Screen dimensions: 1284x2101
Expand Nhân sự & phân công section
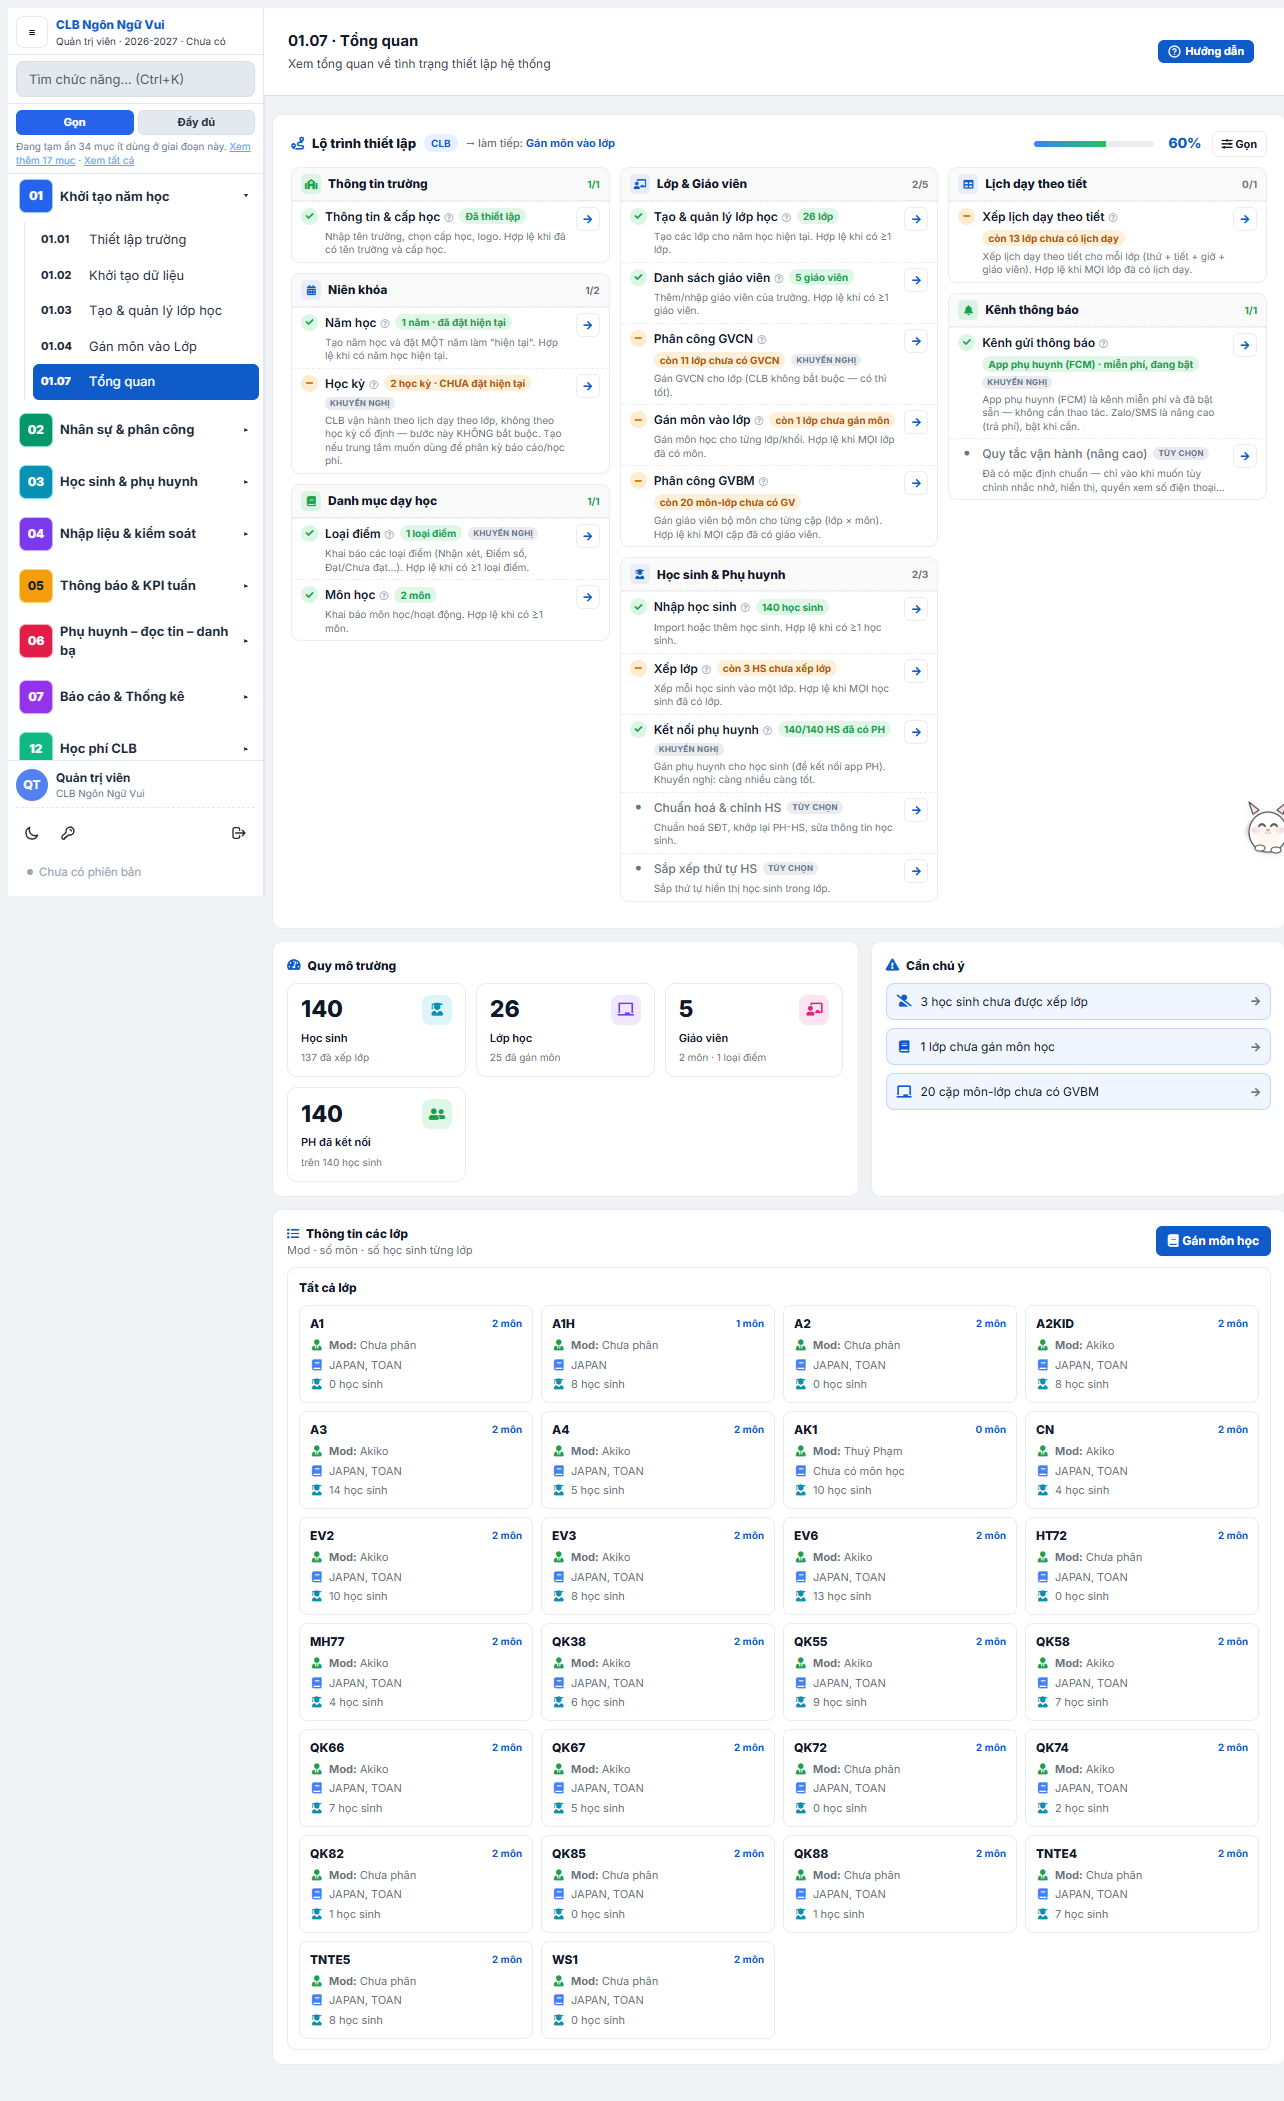[136, 430]
